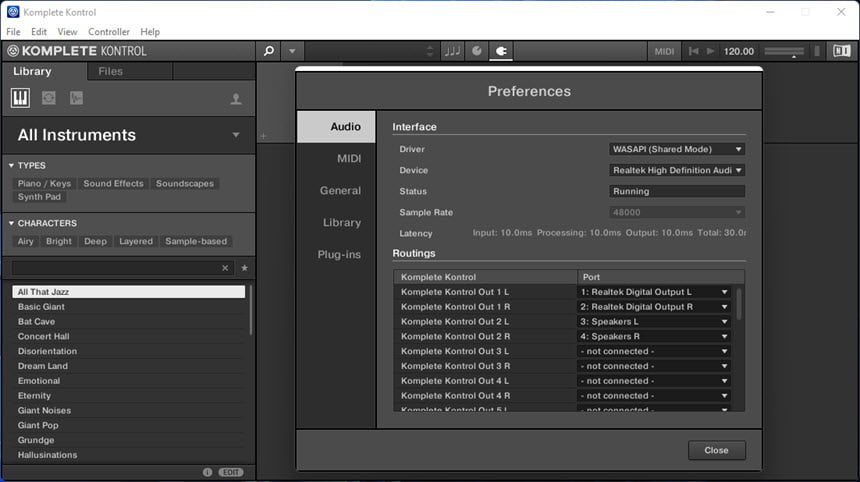Viewport: 860px width, 482px height.
Task: Click the preset stepper arrows in header
Action: point(429,51)
